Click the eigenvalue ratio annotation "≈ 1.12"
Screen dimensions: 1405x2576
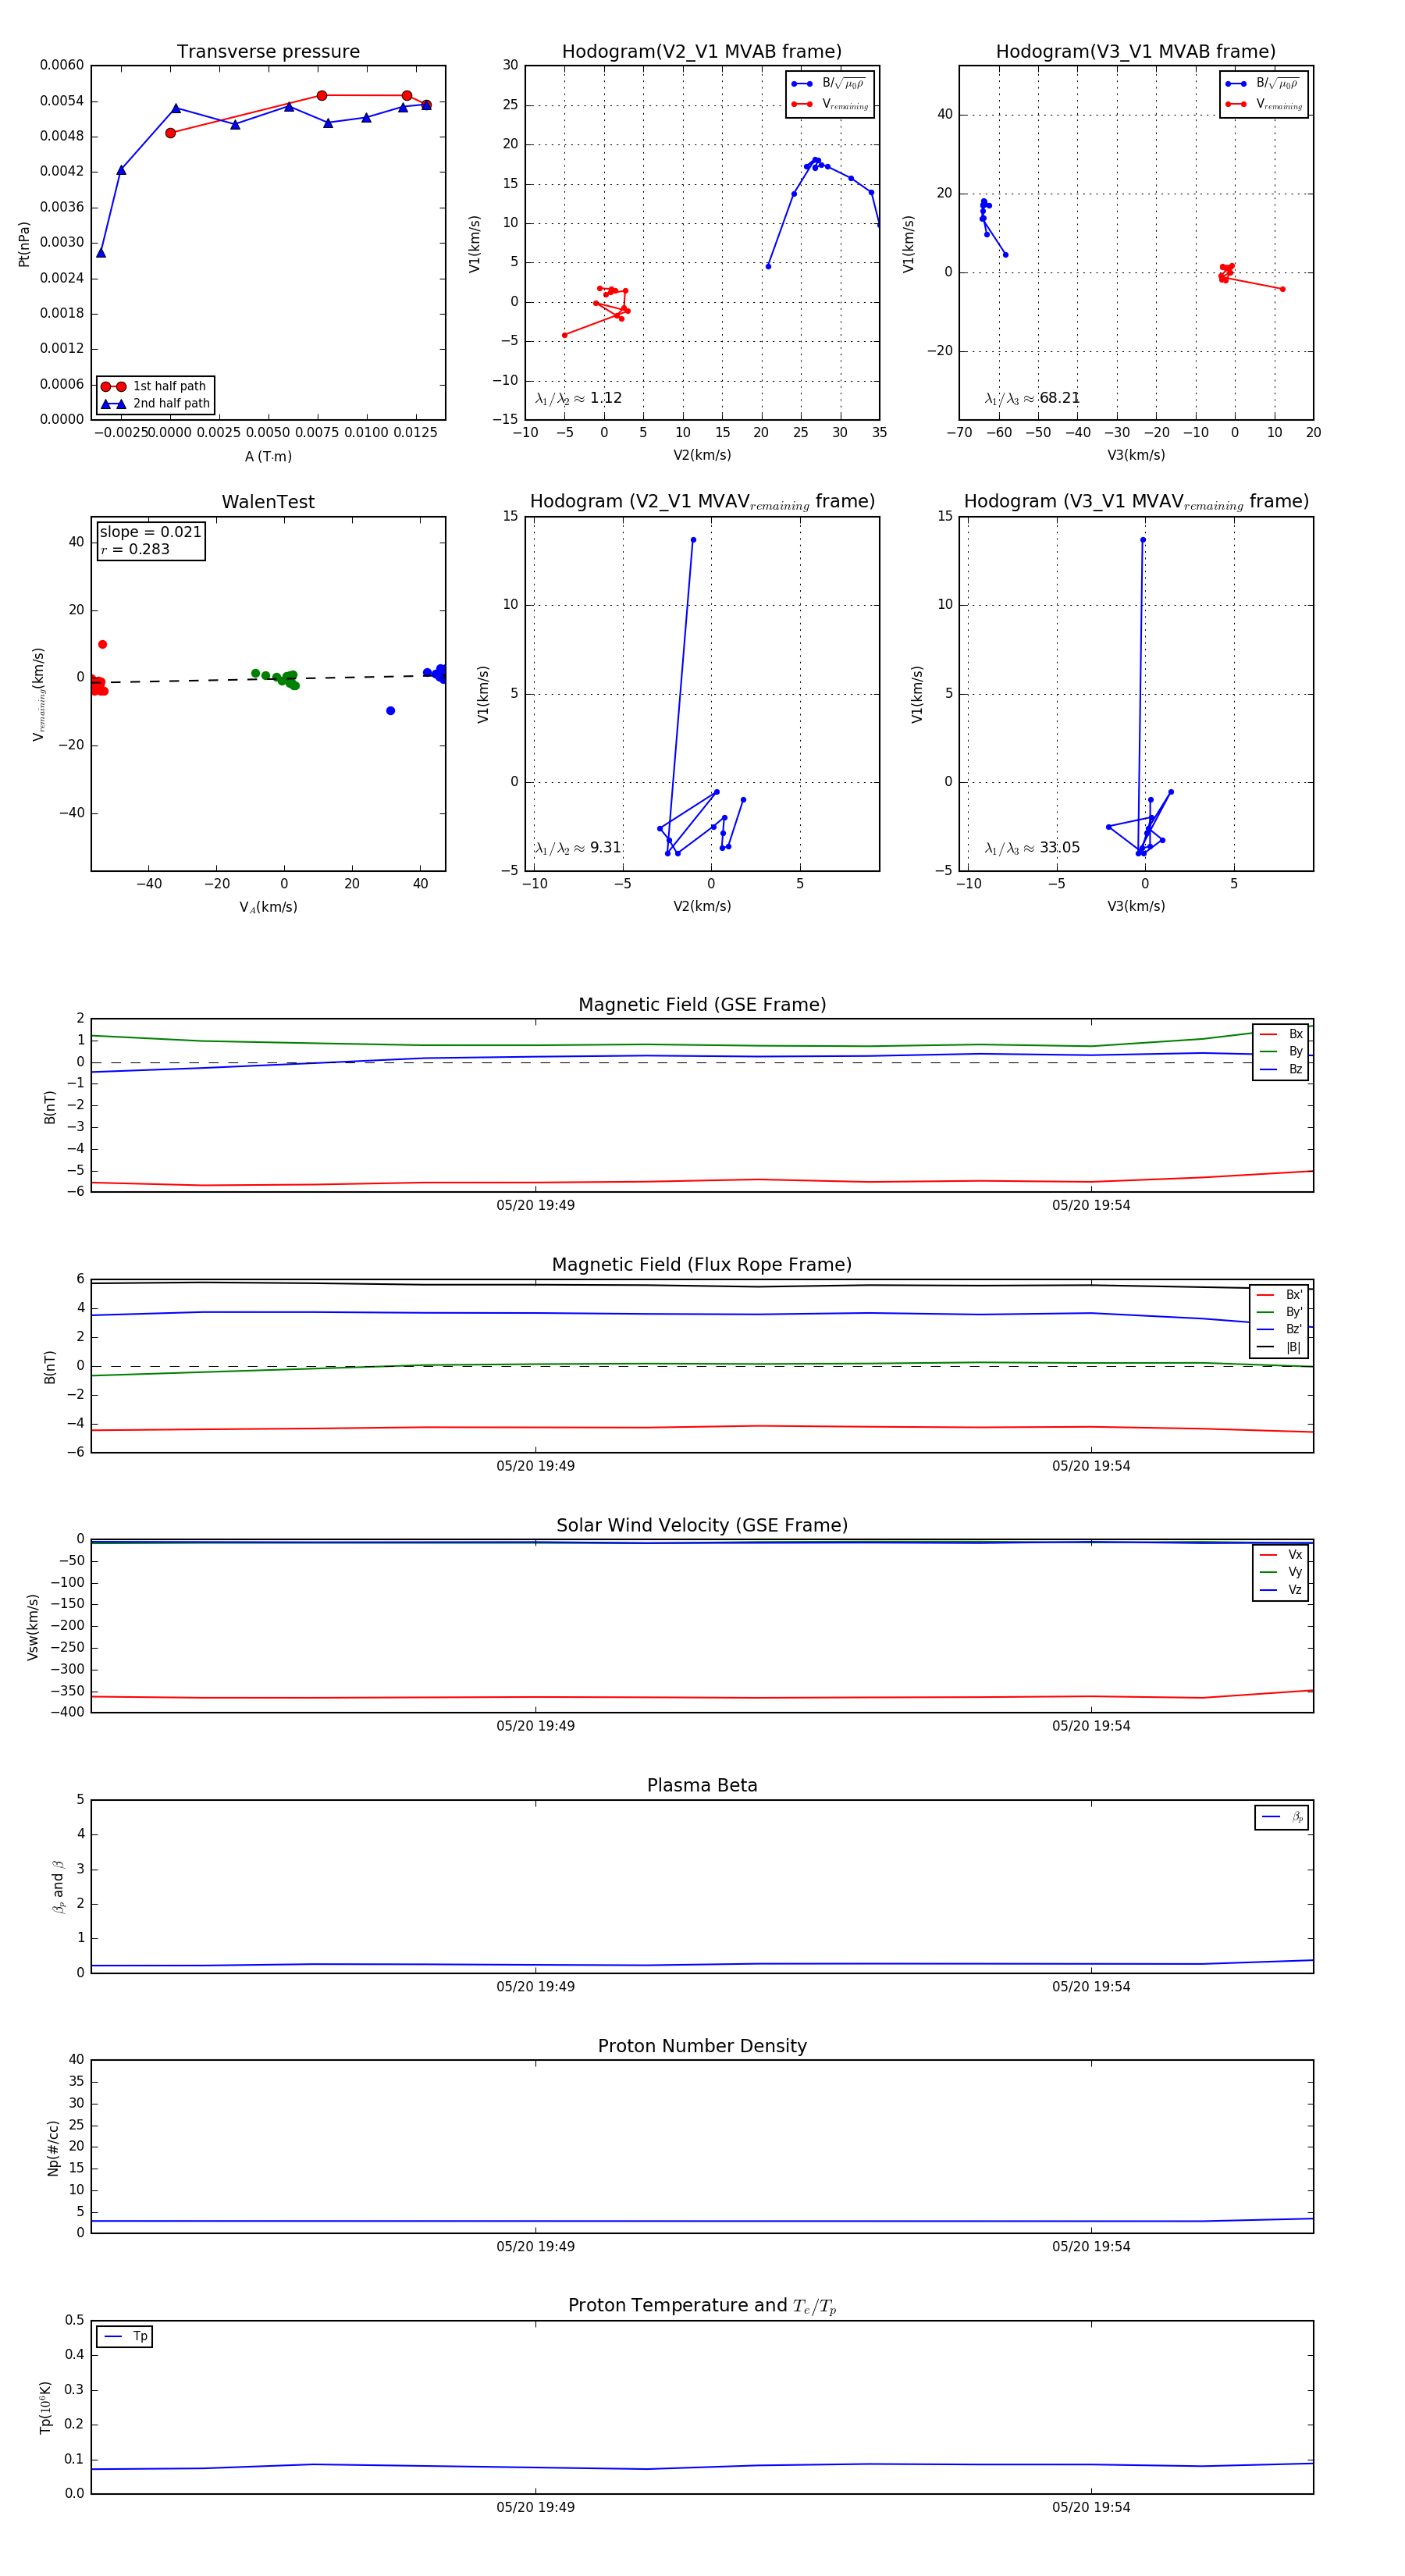point(578,398)
